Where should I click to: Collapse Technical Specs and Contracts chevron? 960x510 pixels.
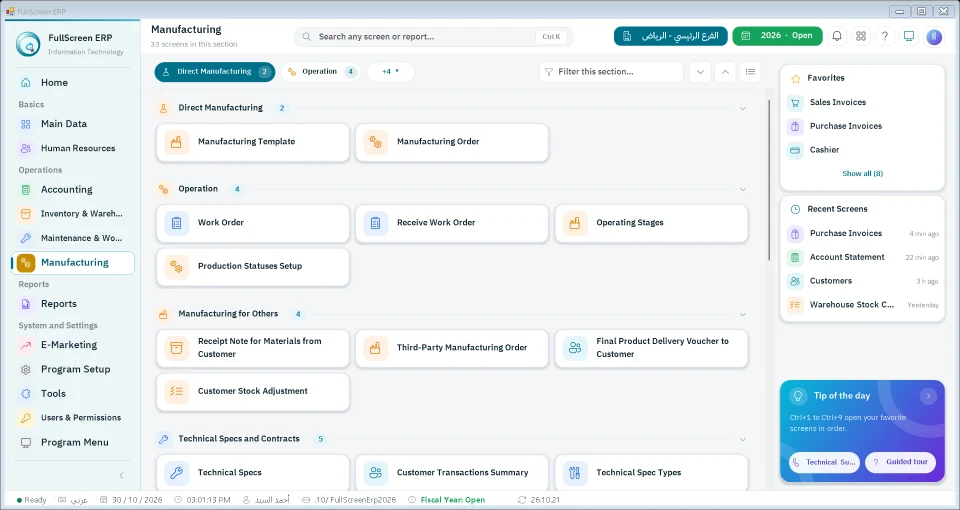(x=743, y=440)
